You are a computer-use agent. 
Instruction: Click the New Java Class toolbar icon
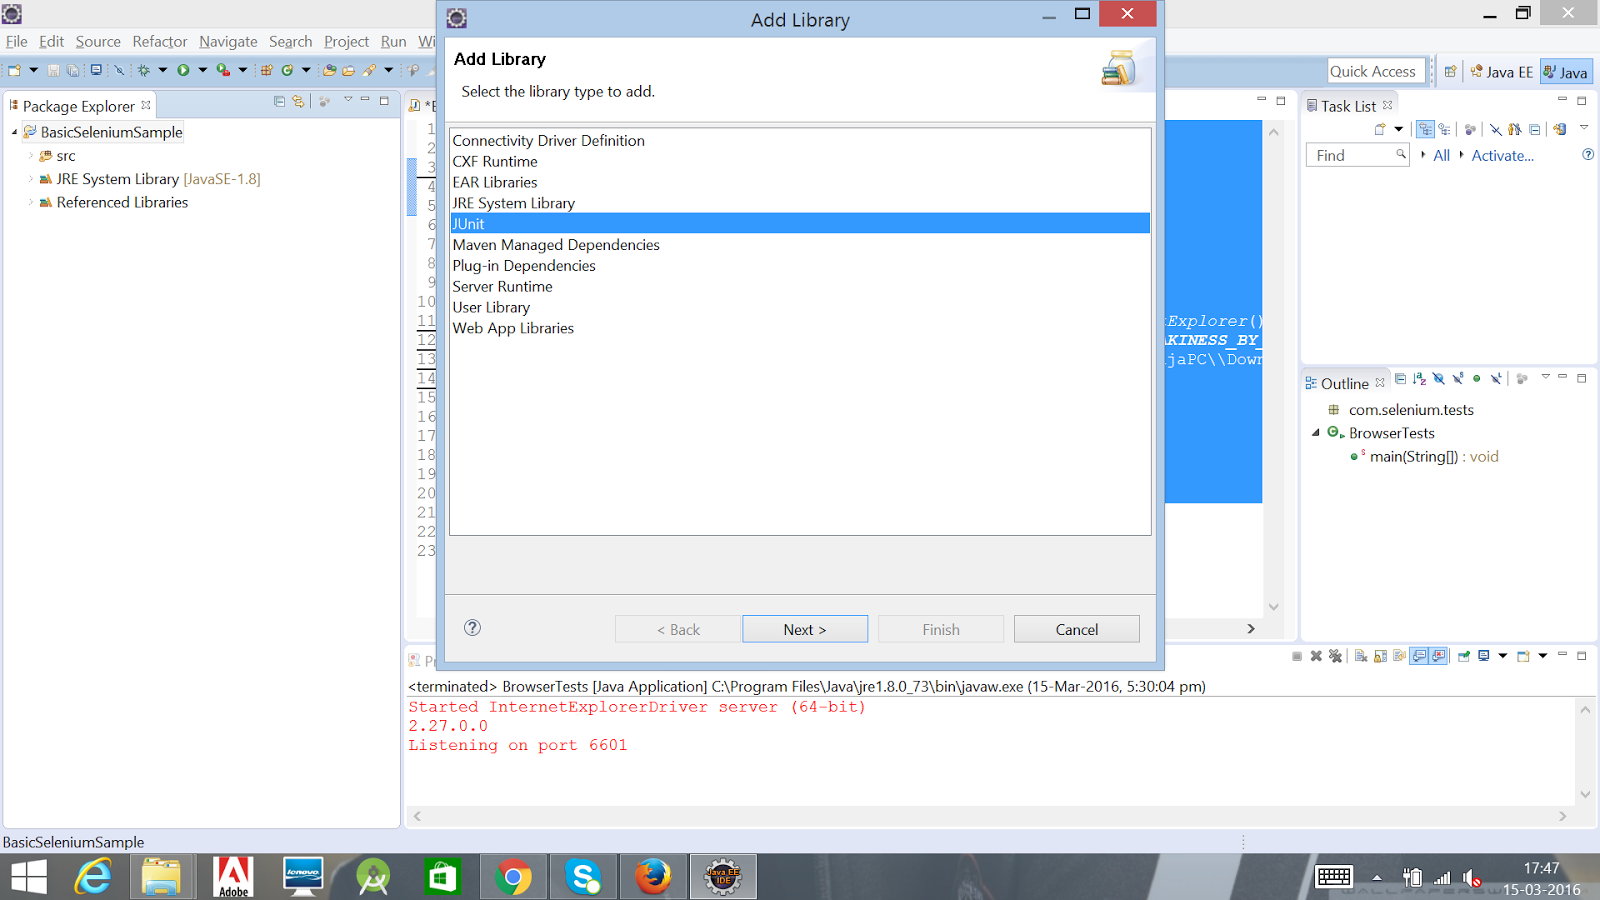288,70
